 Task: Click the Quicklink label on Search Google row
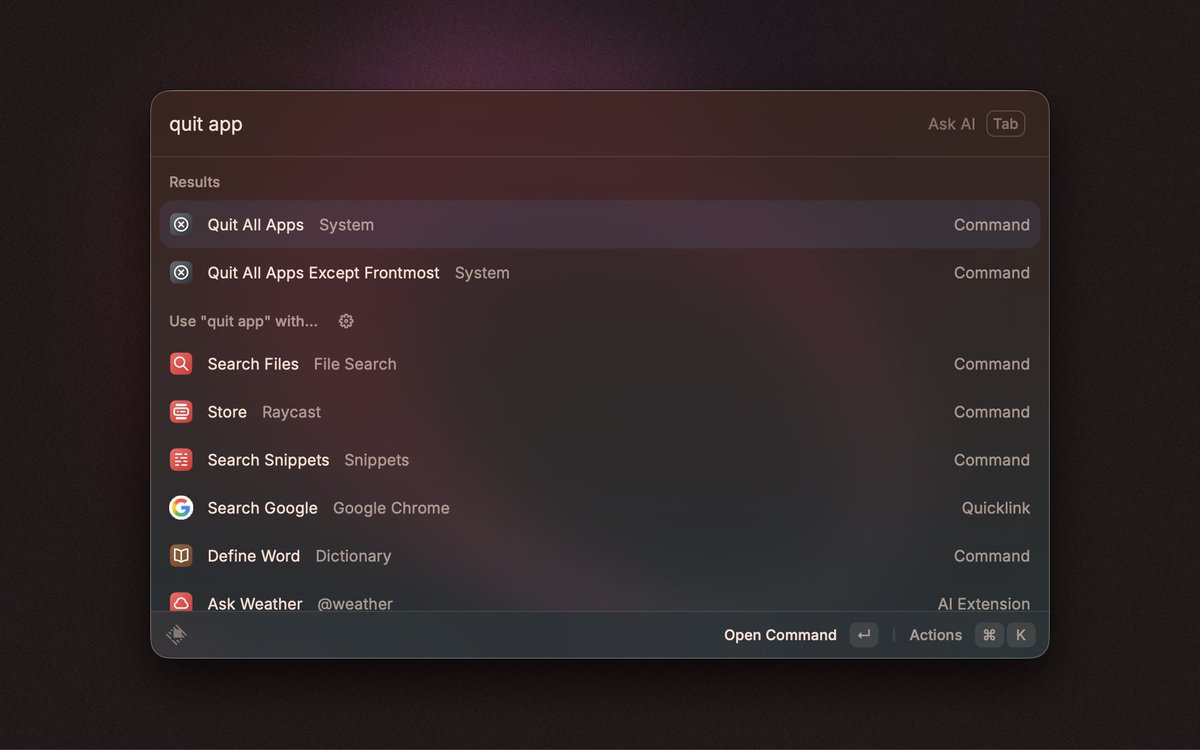click(996, 508)
